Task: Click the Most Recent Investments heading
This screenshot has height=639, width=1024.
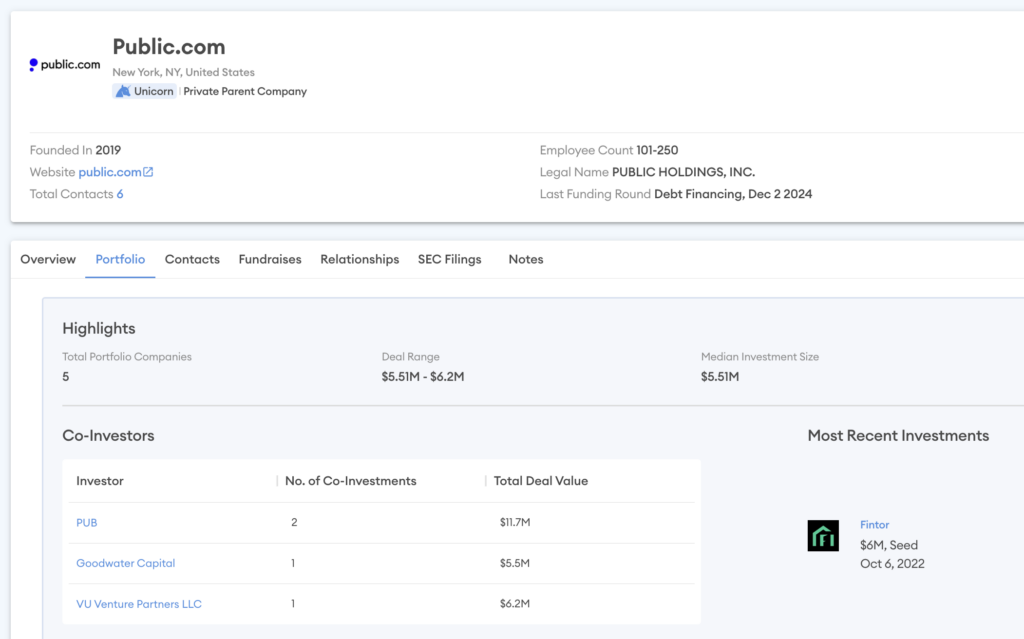Action: (898, 436)
